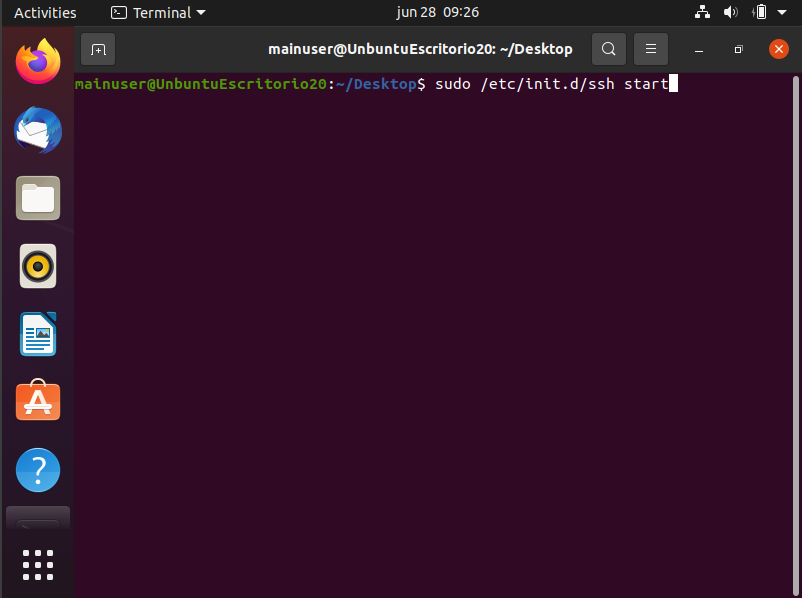Show all applications grid
Screen dimensions: 802x598
pyautogui.click(x=38, y=565)
